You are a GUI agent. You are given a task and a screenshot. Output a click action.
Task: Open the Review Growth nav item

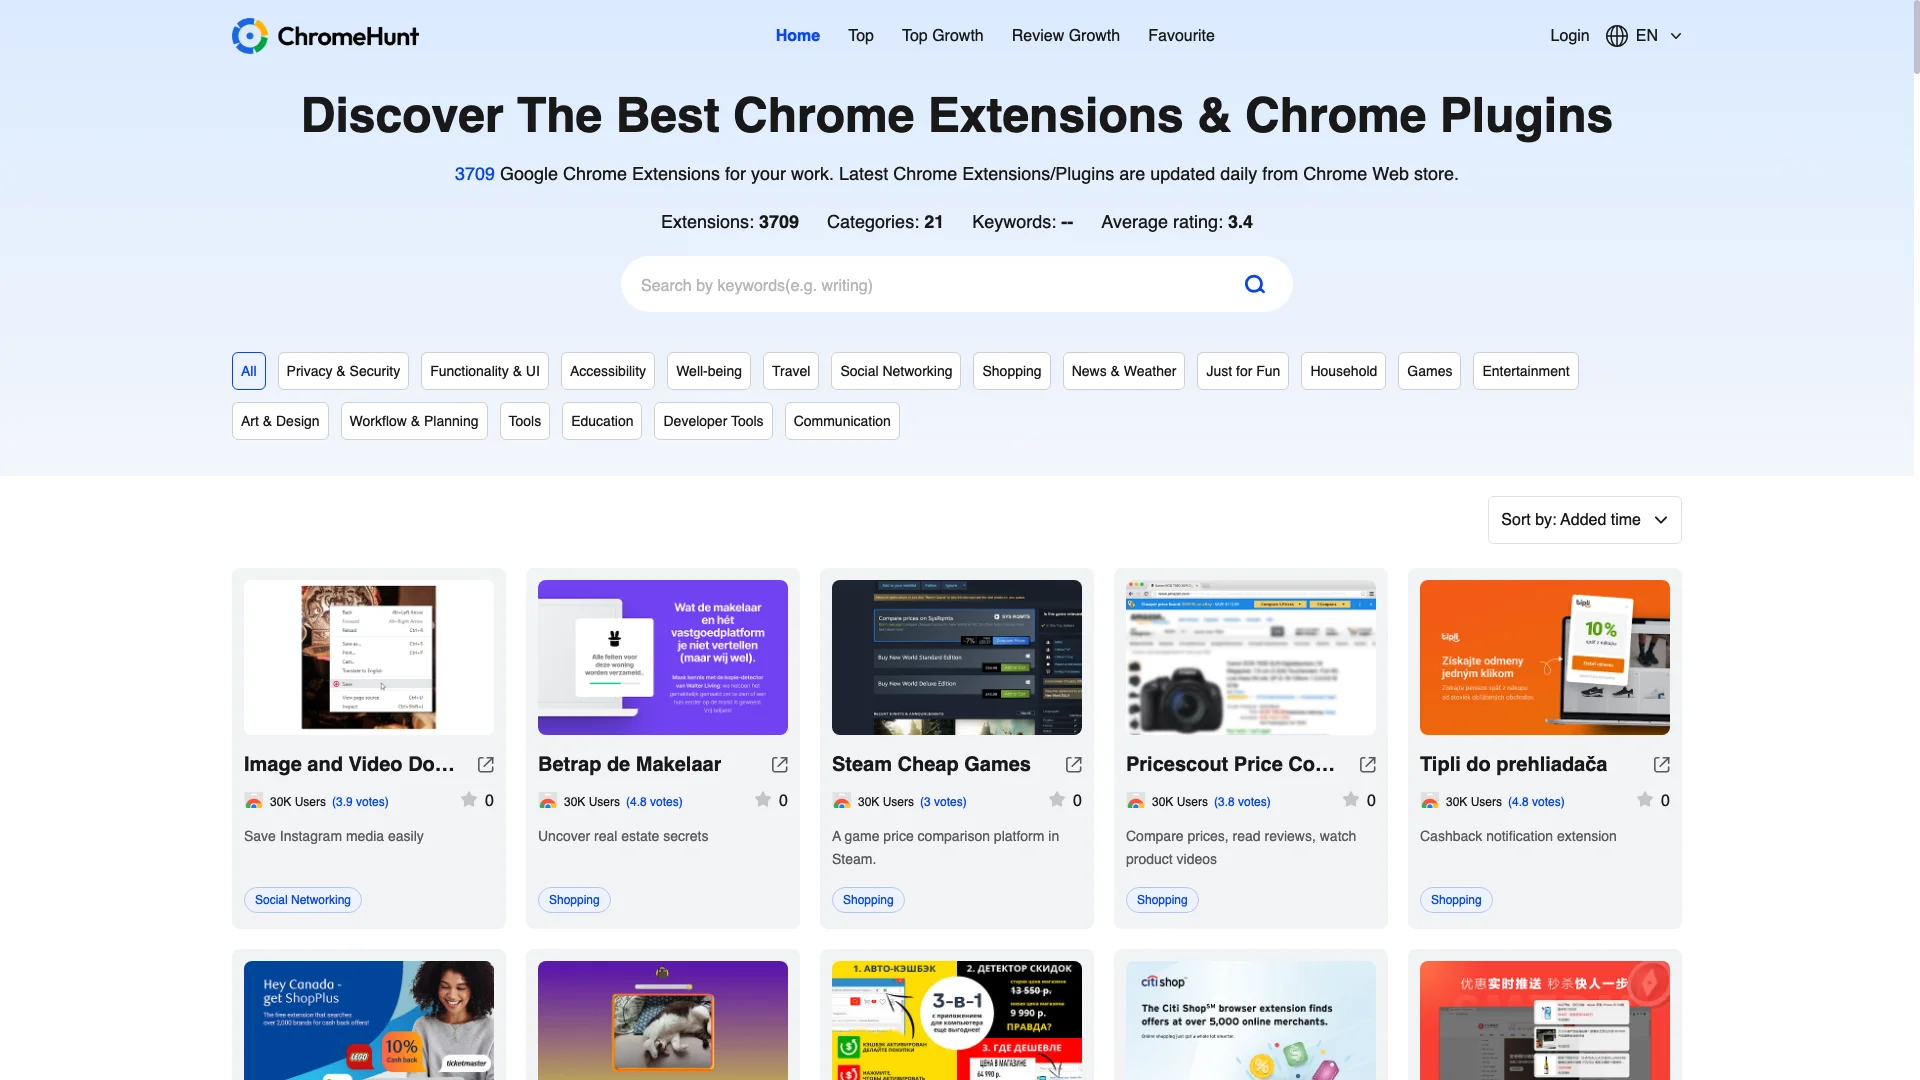[1066, 36]
